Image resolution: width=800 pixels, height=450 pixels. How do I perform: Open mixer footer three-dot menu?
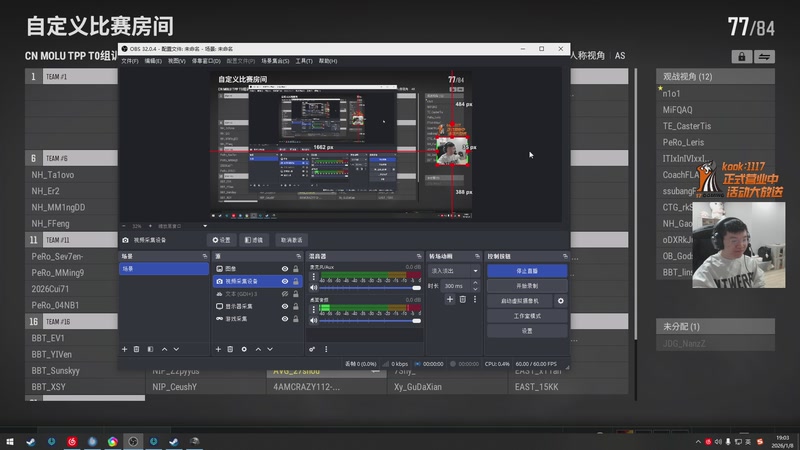tap(326, 349)
